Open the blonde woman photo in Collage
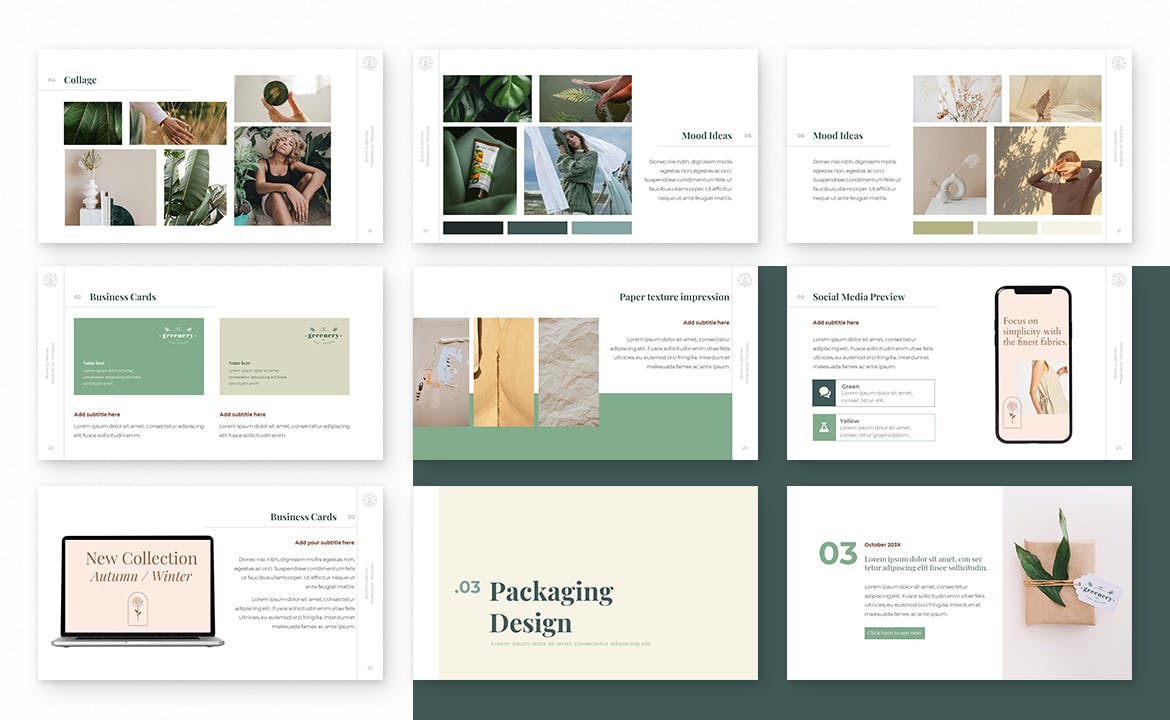1170x720 pixels. [x=282, y=175]
